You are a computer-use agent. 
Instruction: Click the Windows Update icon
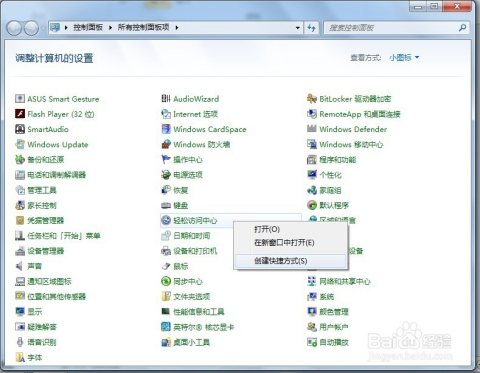pyautogui.click(x=20, y=144)
